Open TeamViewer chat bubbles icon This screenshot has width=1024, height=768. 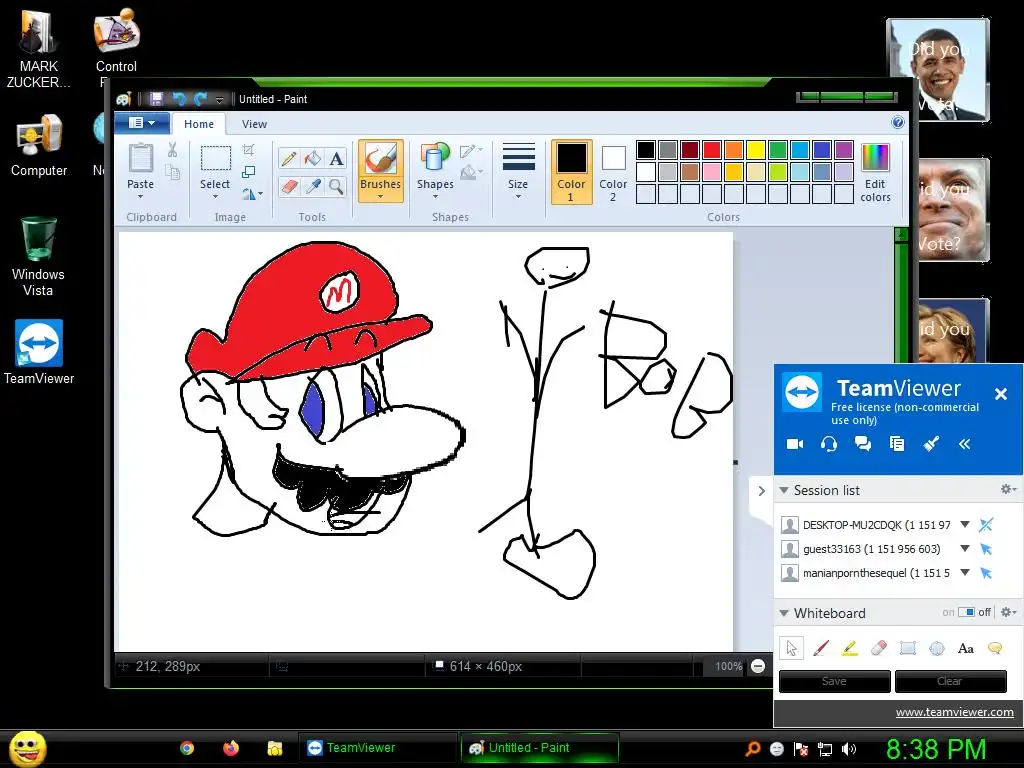tap(863, 444)
